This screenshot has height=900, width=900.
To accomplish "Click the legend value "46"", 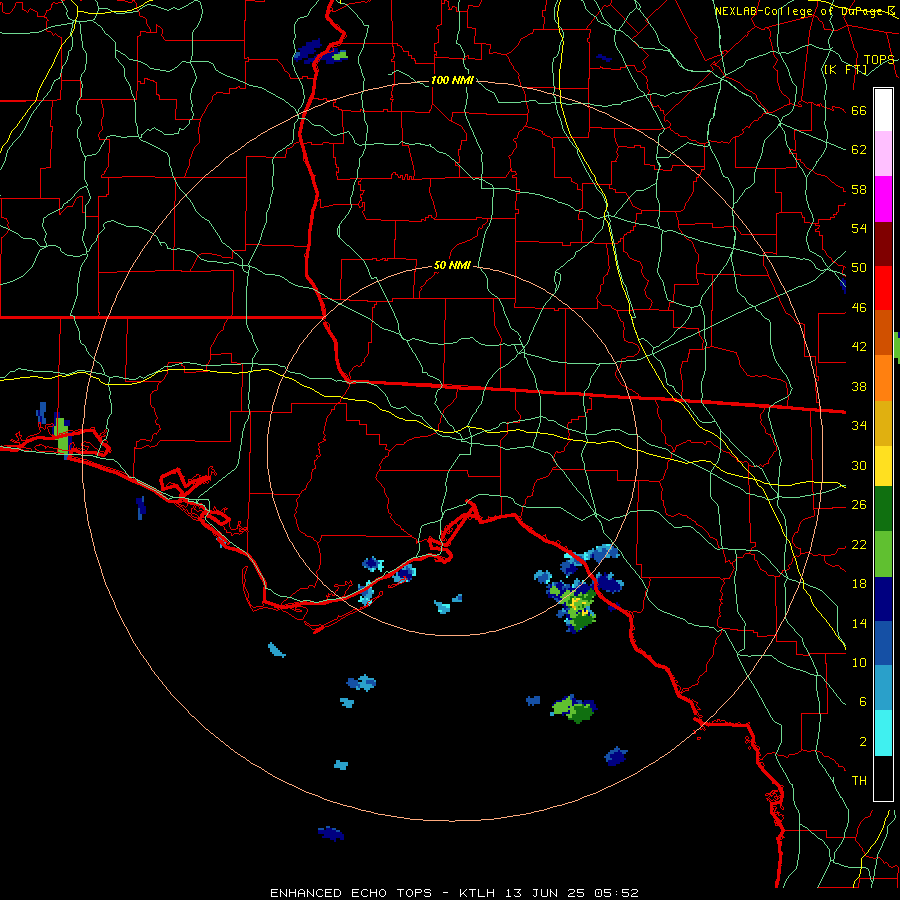I will 859,308.
